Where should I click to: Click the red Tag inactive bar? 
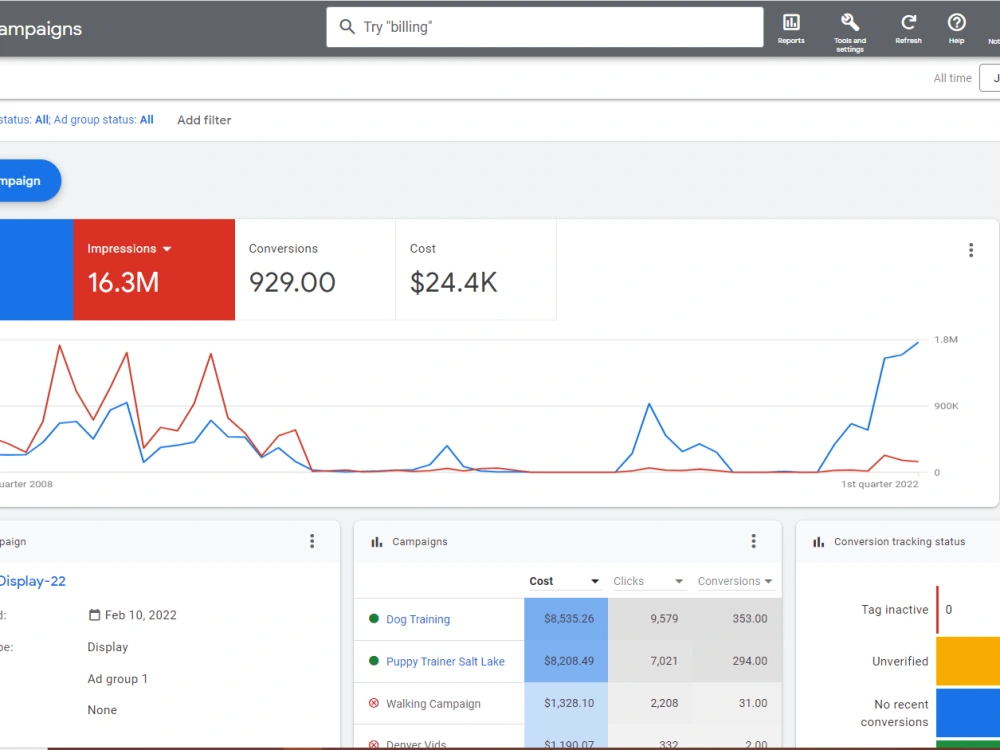point(937,610)
